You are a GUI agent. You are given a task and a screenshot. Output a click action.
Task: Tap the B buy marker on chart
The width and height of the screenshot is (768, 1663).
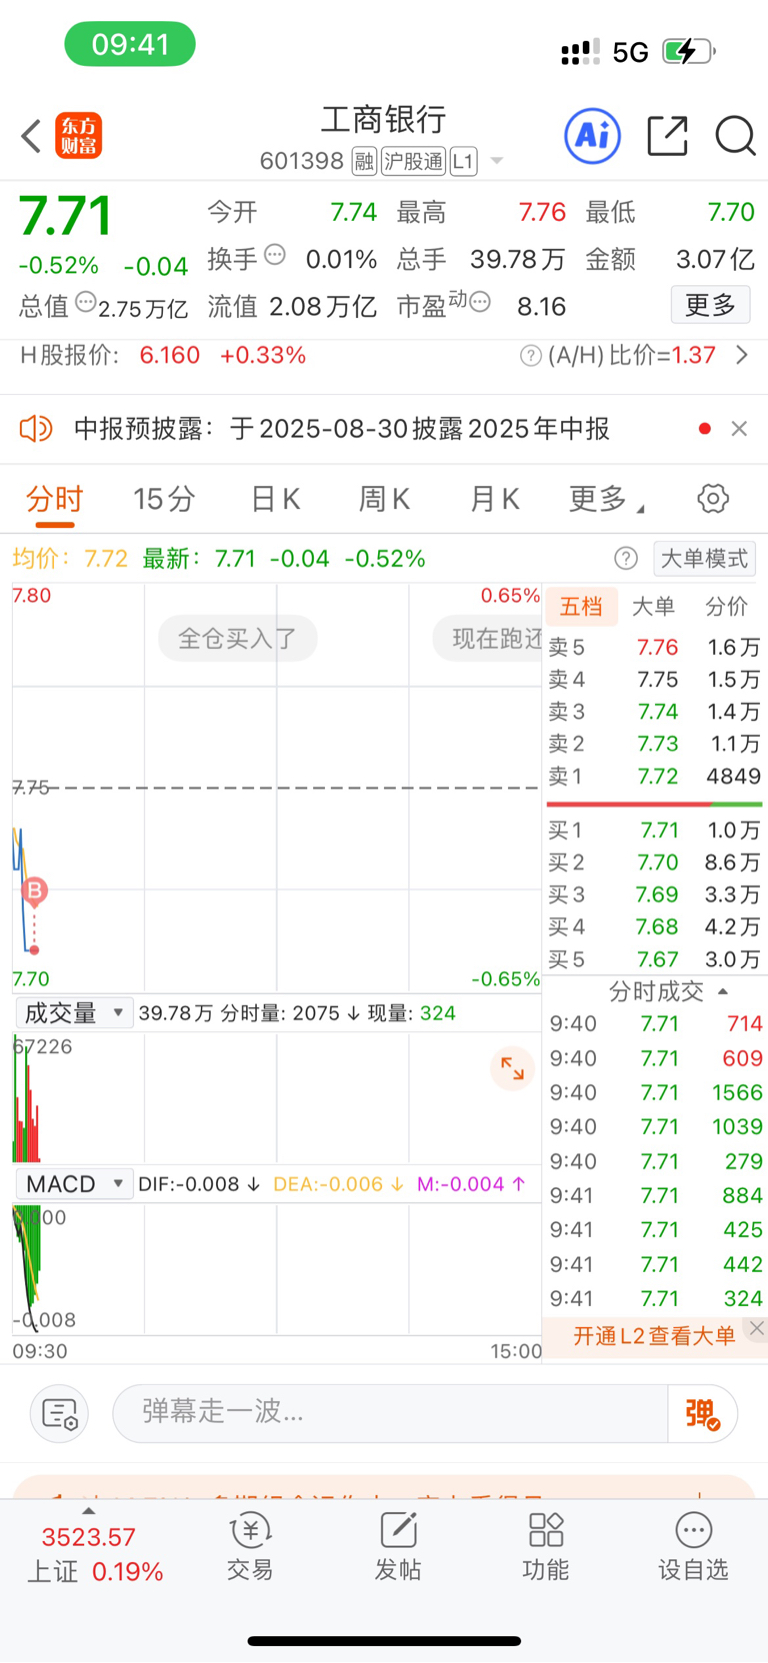[35, 891]
